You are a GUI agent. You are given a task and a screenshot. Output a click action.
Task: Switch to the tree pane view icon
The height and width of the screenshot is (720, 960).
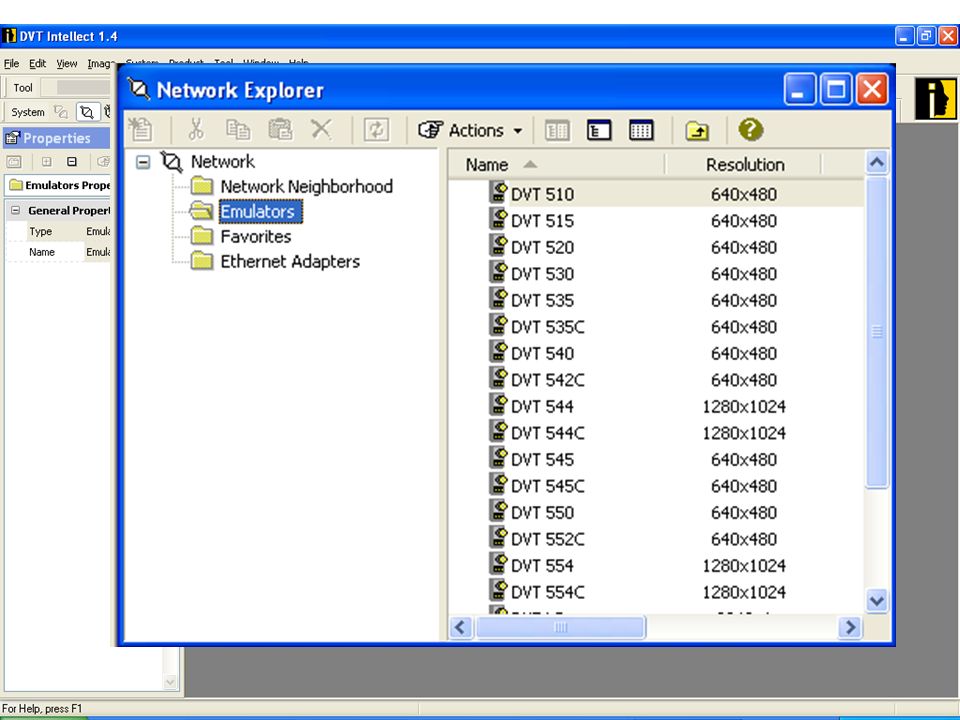tap(599, 130)
